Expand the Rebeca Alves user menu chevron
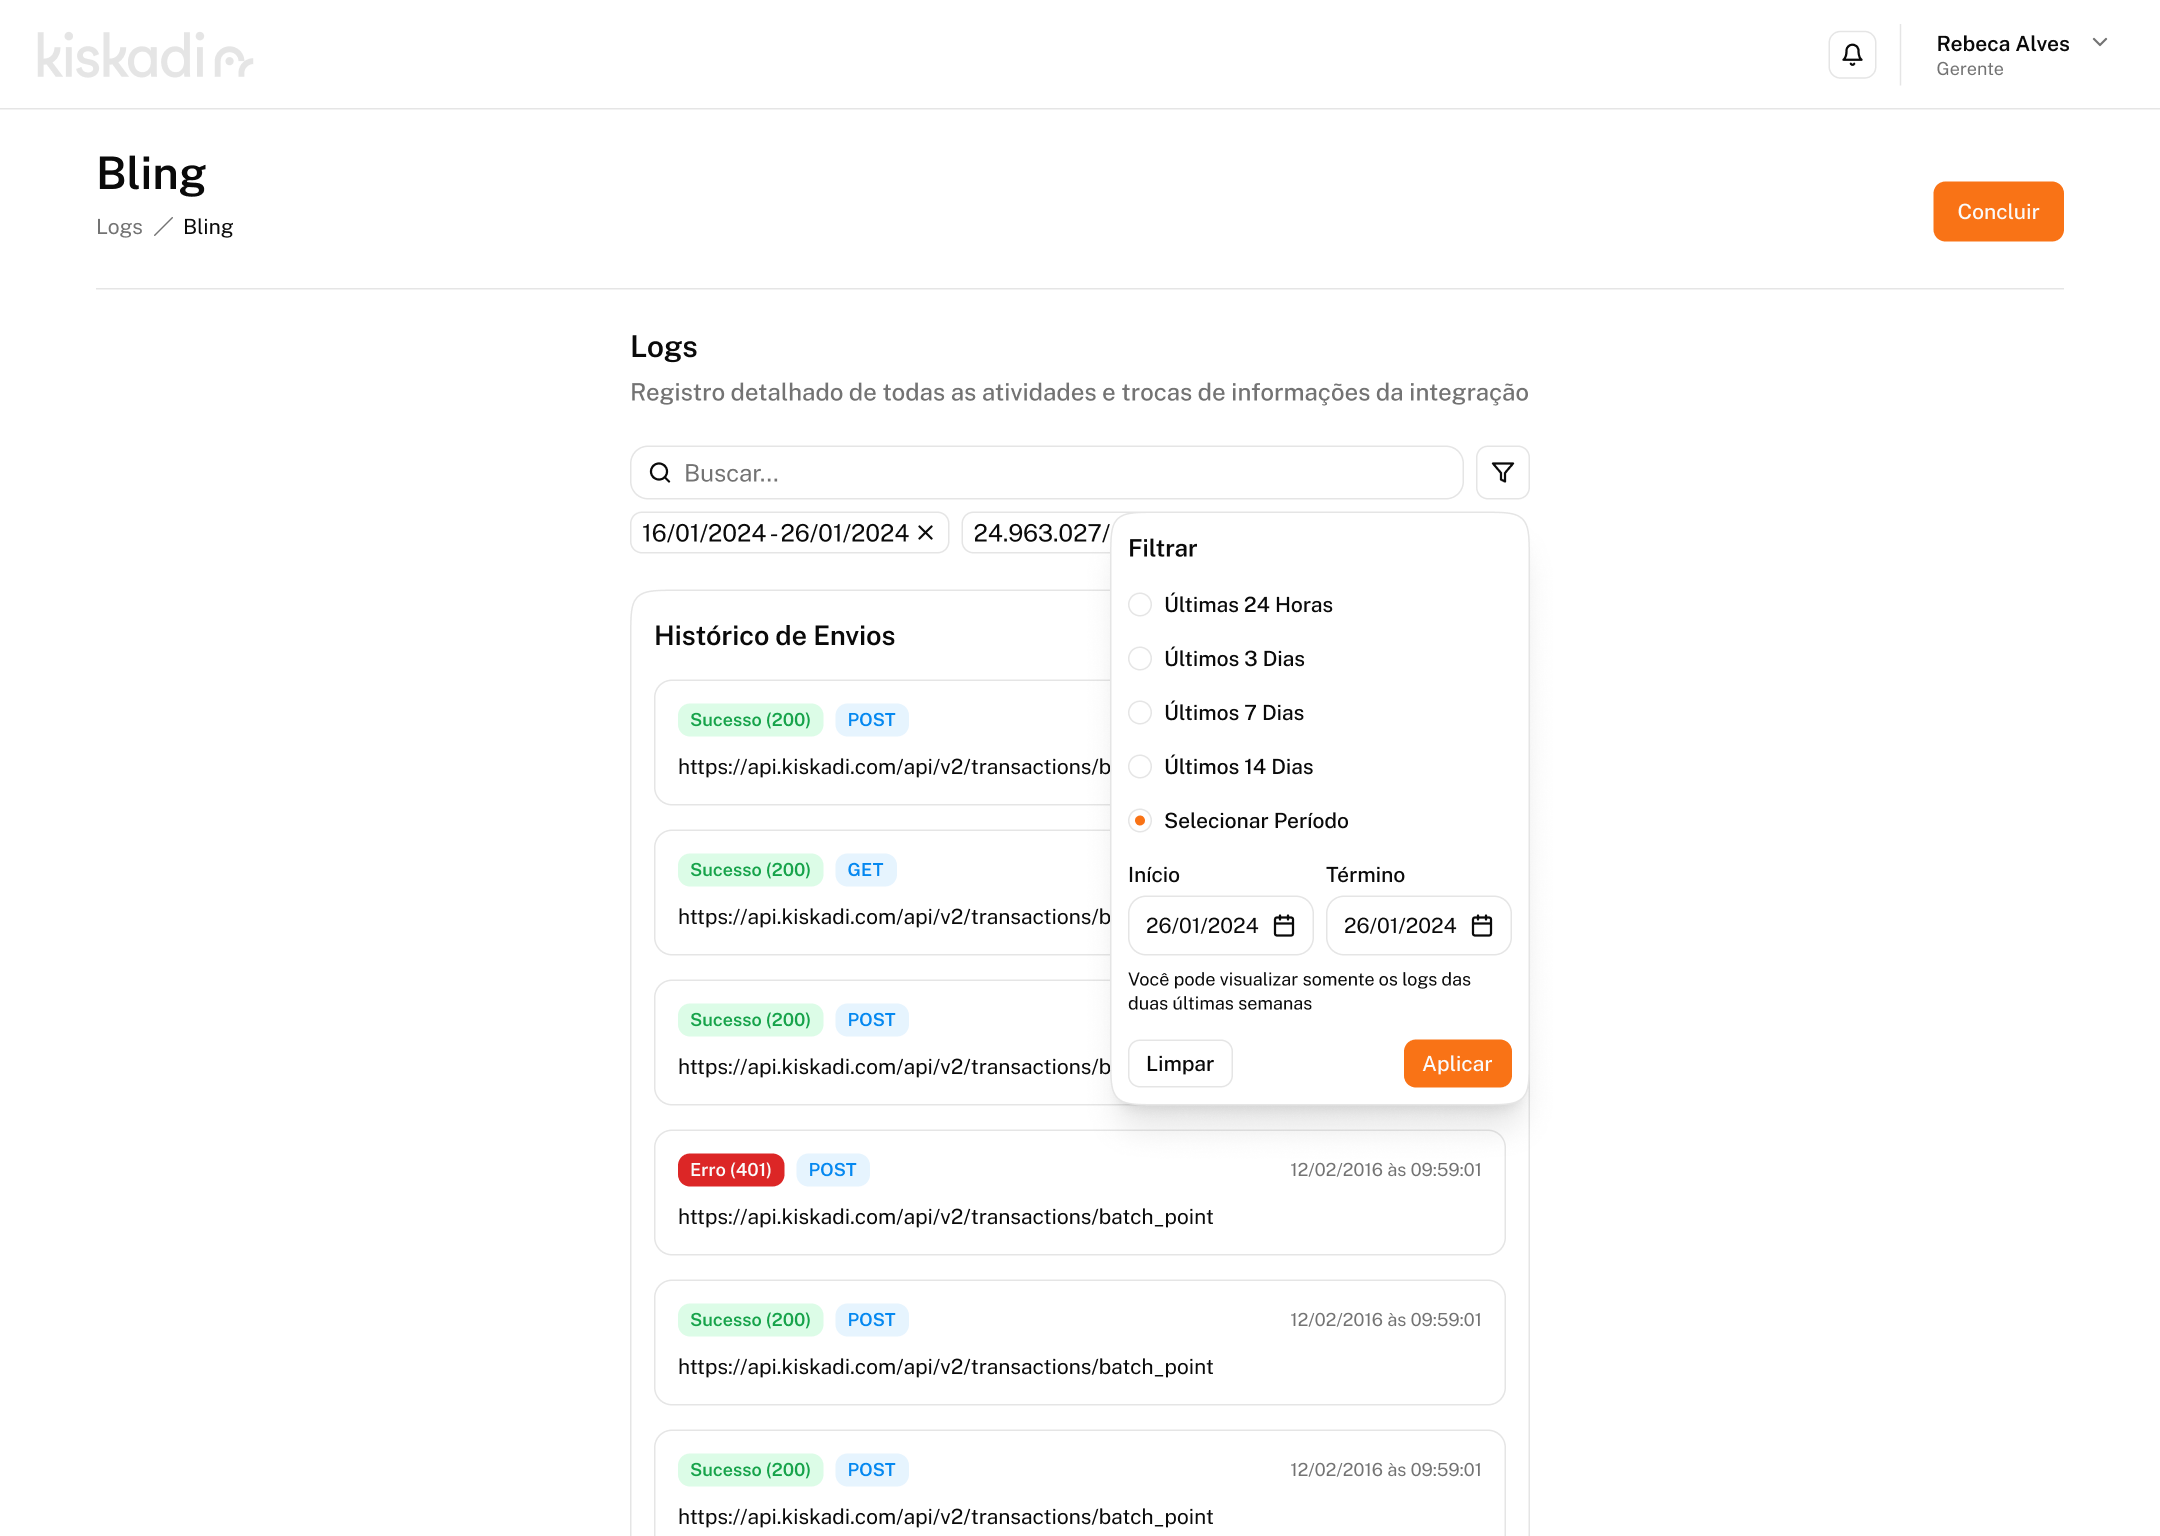The height and width of the screenshot is (1536, 2160). point(2100,42)
